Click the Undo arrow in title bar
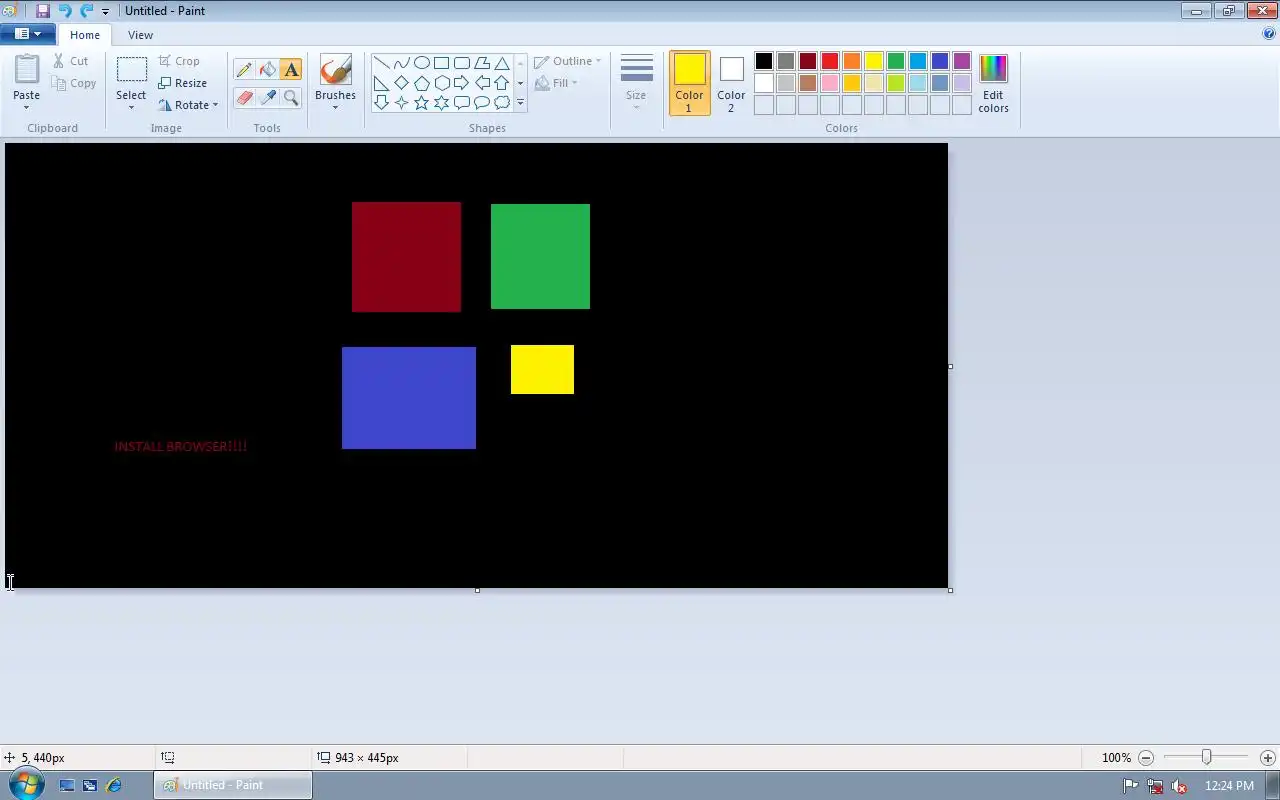This screenshot has height=800, width=1280. [x=65, y=11]
